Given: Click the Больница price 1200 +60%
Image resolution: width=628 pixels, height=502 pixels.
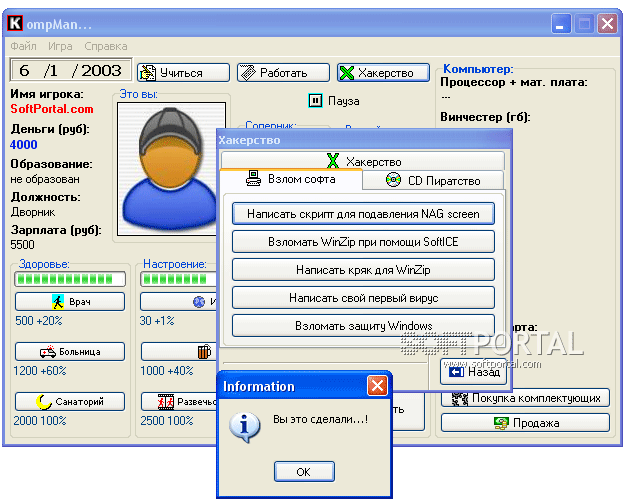Looking at the screenshot, I should click(40, 371).
